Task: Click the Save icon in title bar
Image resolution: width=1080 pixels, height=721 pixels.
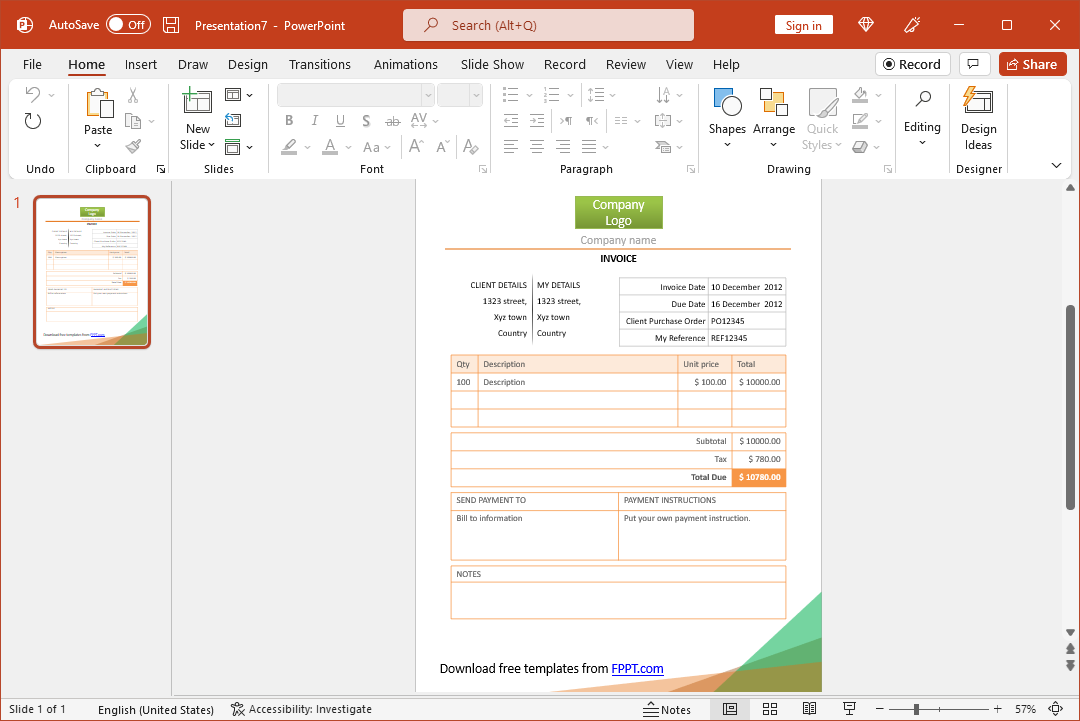Action: tap(171, 25)
